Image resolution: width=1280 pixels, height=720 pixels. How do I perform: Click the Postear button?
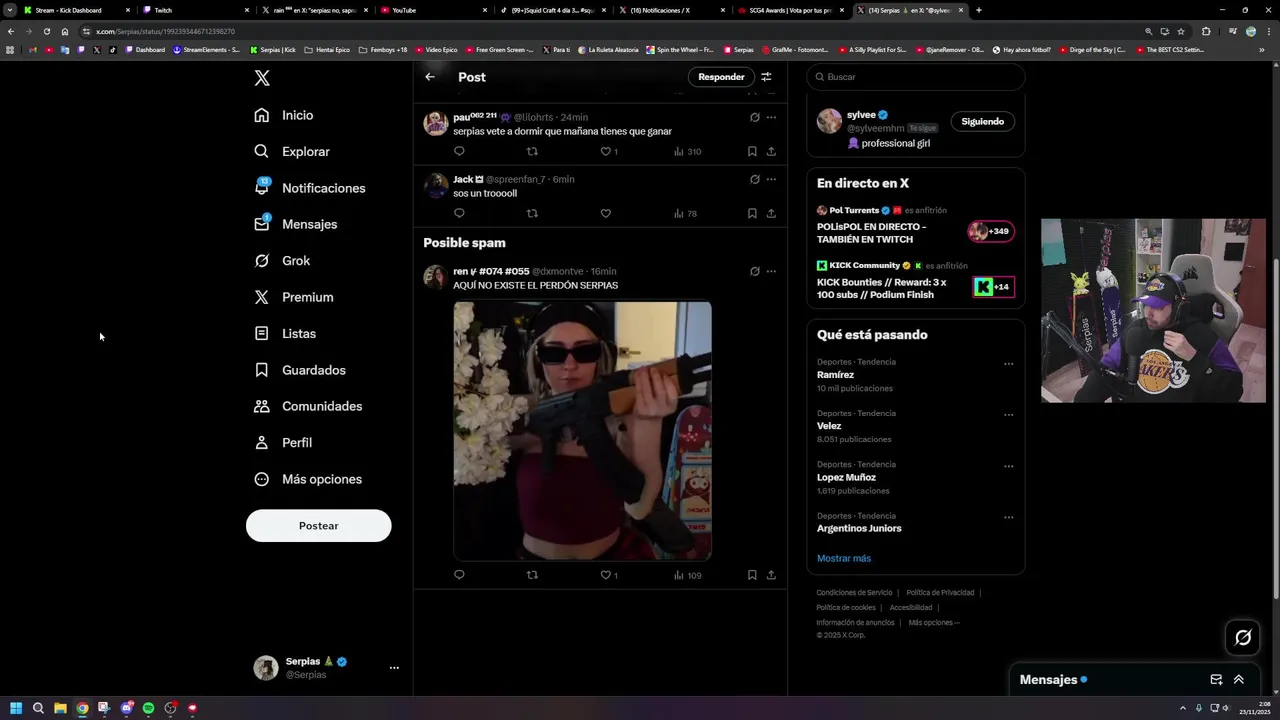pos(318,526)
